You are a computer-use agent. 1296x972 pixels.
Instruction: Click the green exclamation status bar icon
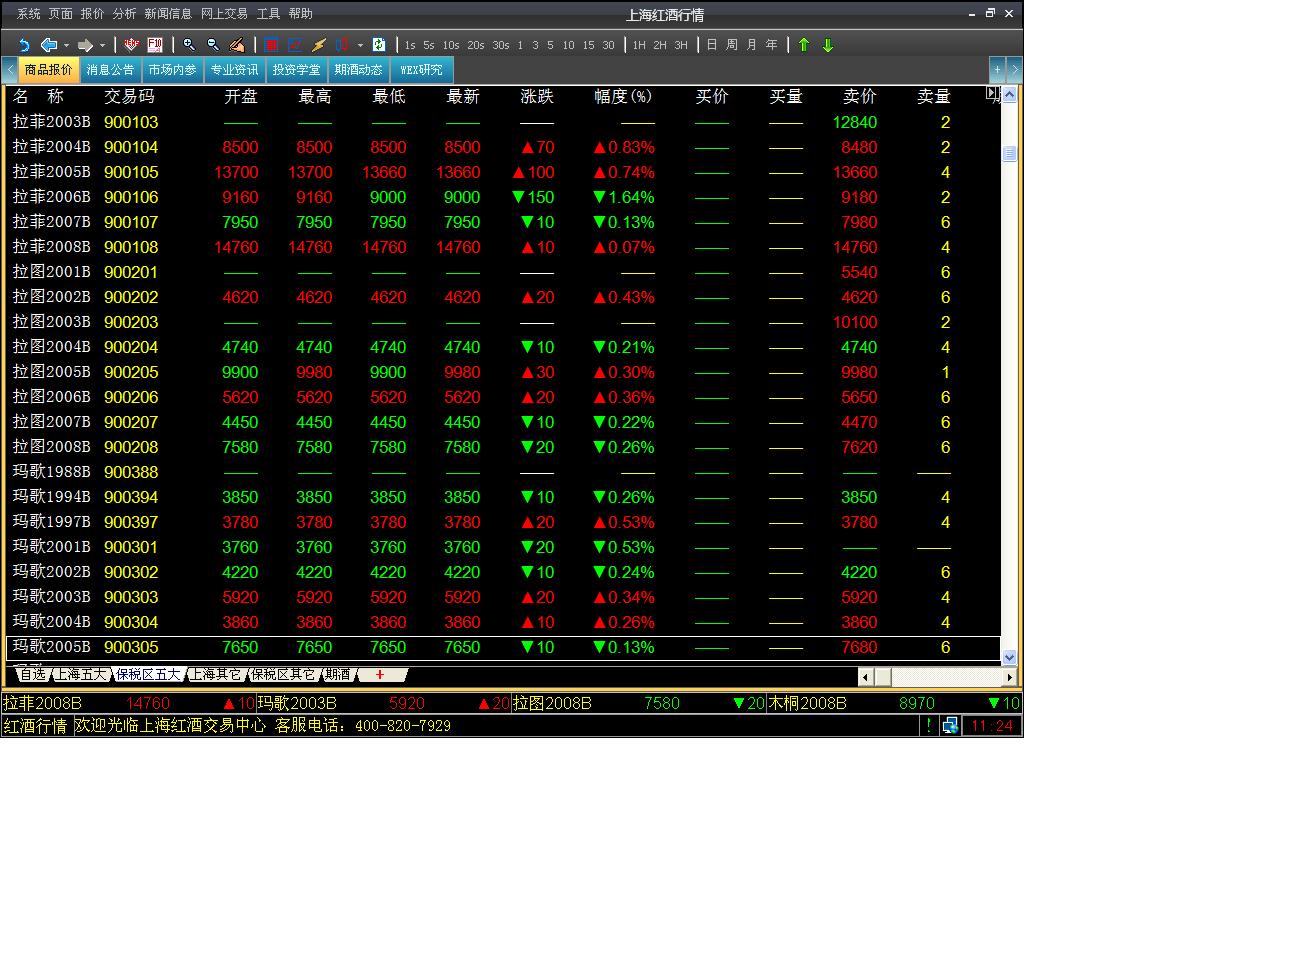coord(929,725)
